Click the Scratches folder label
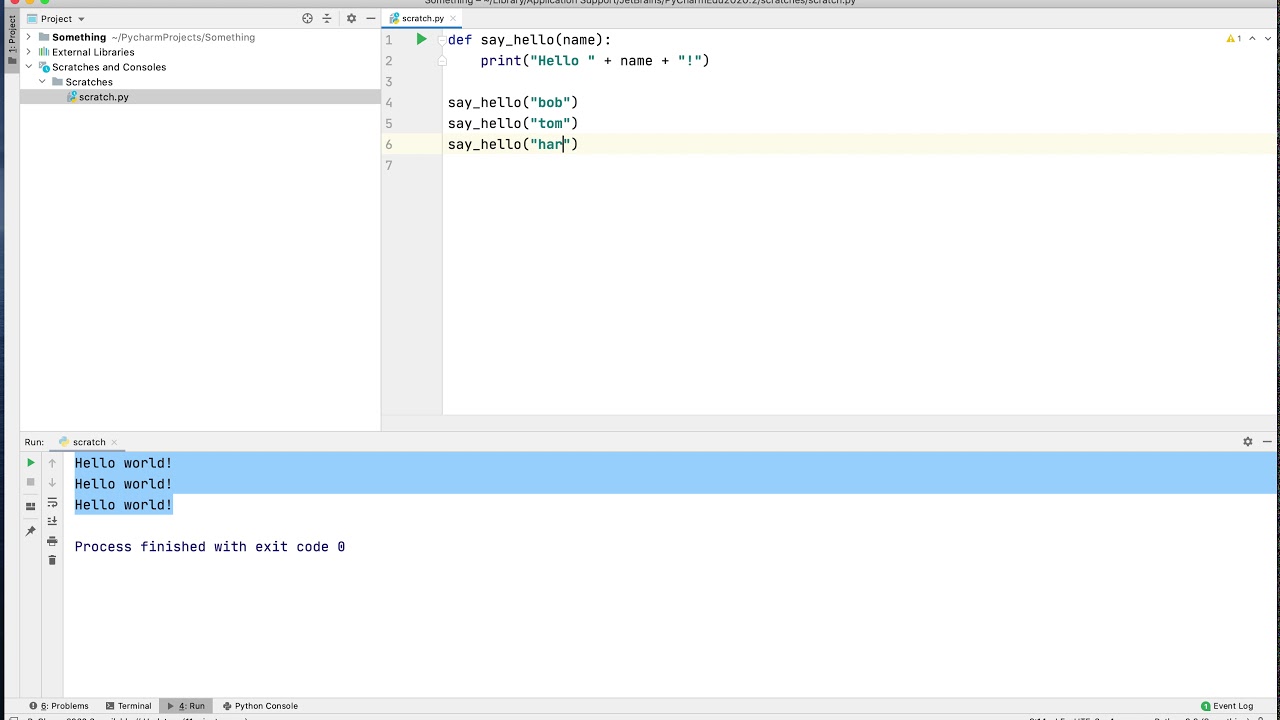Screen dimensions: 1280x720 click(x=89, y=82)
